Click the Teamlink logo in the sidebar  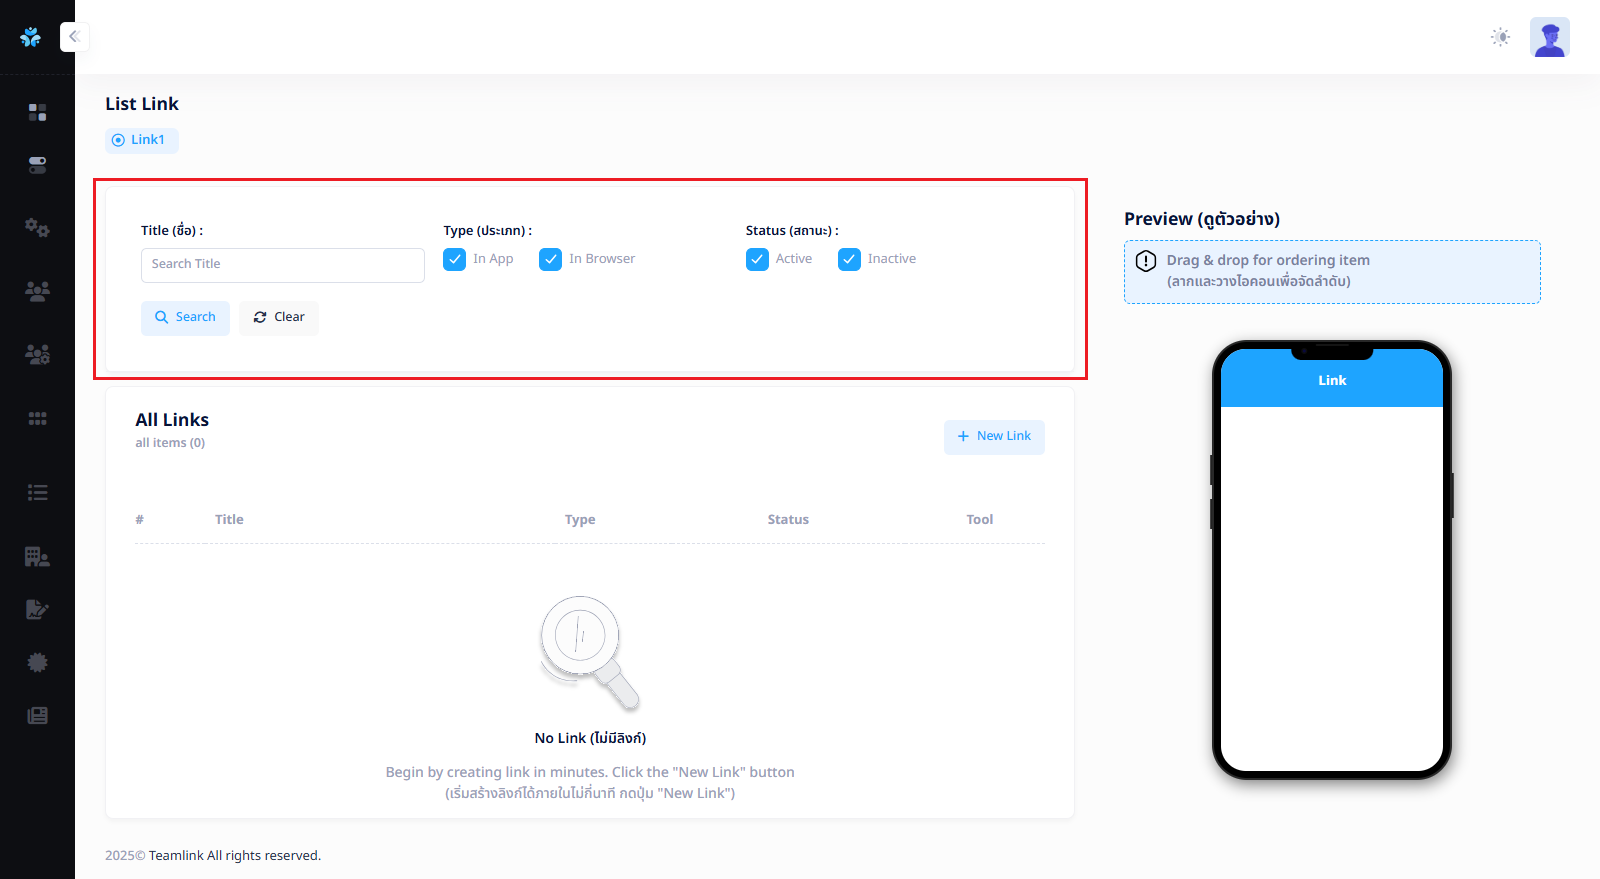[x=31, y=37]
